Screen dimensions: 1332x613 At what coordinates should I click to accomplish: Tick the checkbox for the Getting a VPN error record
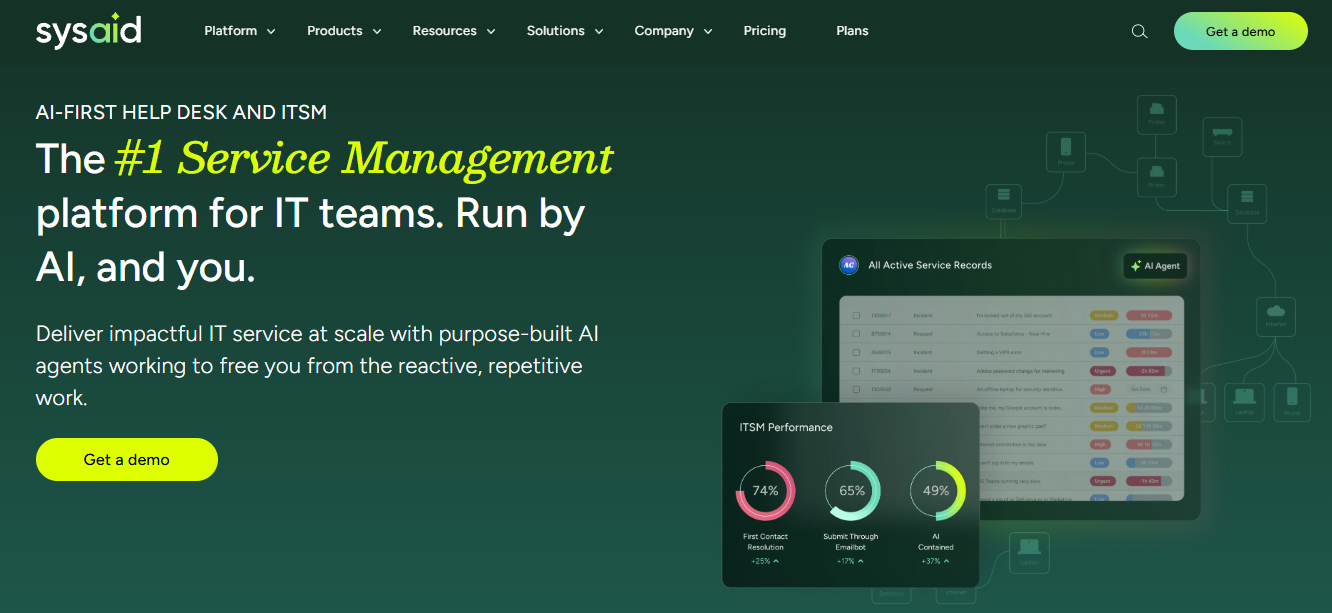coord(856,352)
